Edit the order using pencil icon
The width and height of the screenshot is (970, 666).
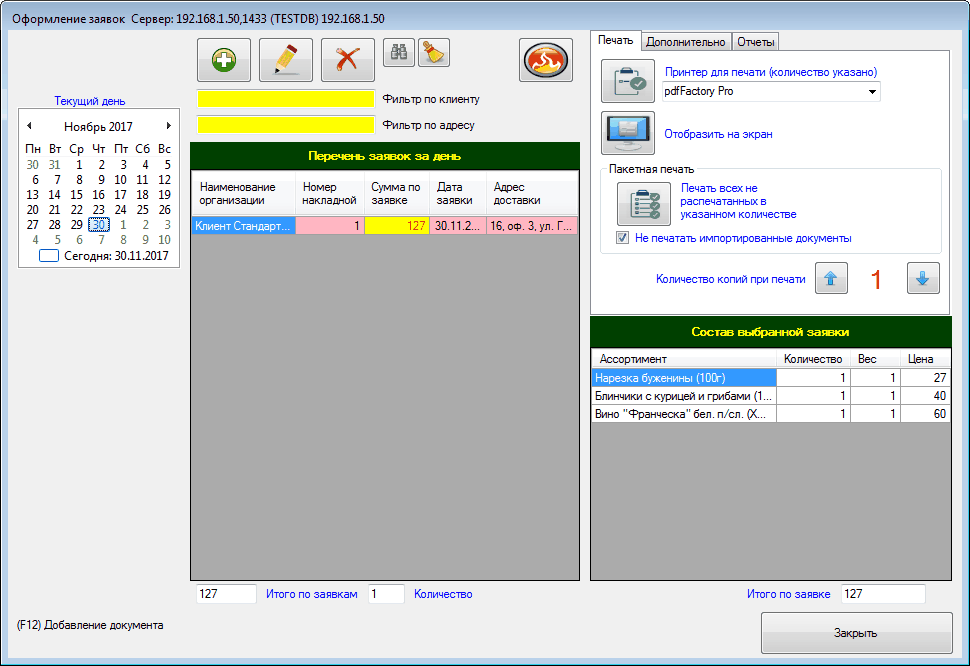coord(285,60)
